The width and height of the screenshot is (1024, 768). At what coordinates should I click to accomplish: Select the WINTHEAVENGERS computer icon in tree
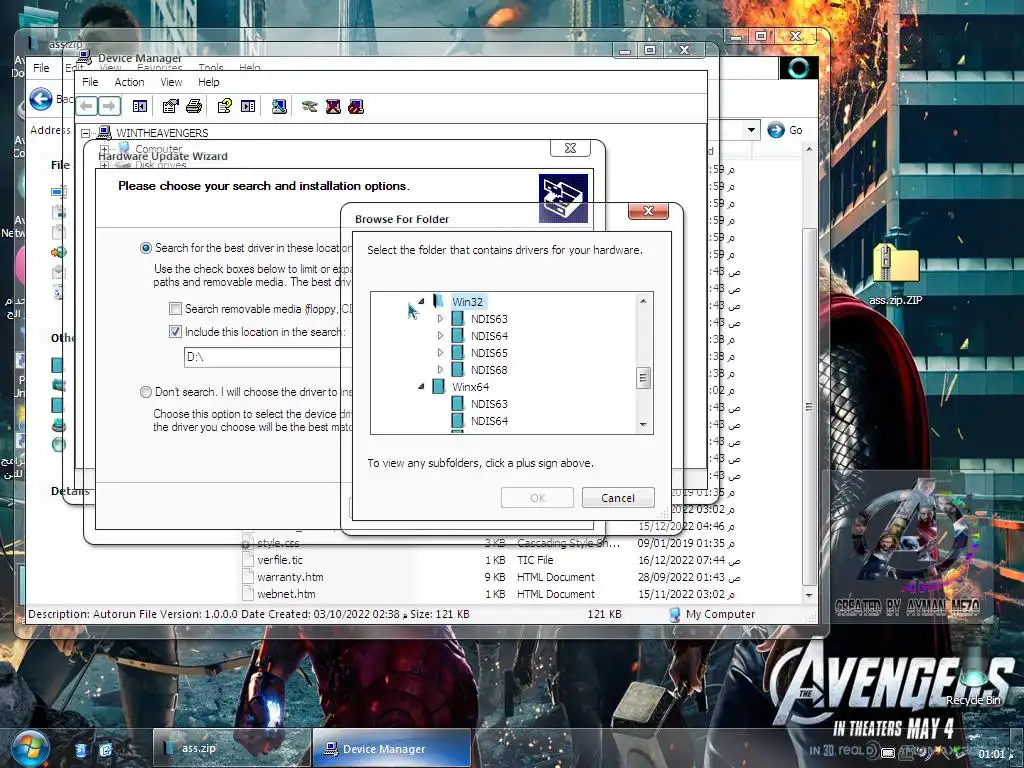104,133
